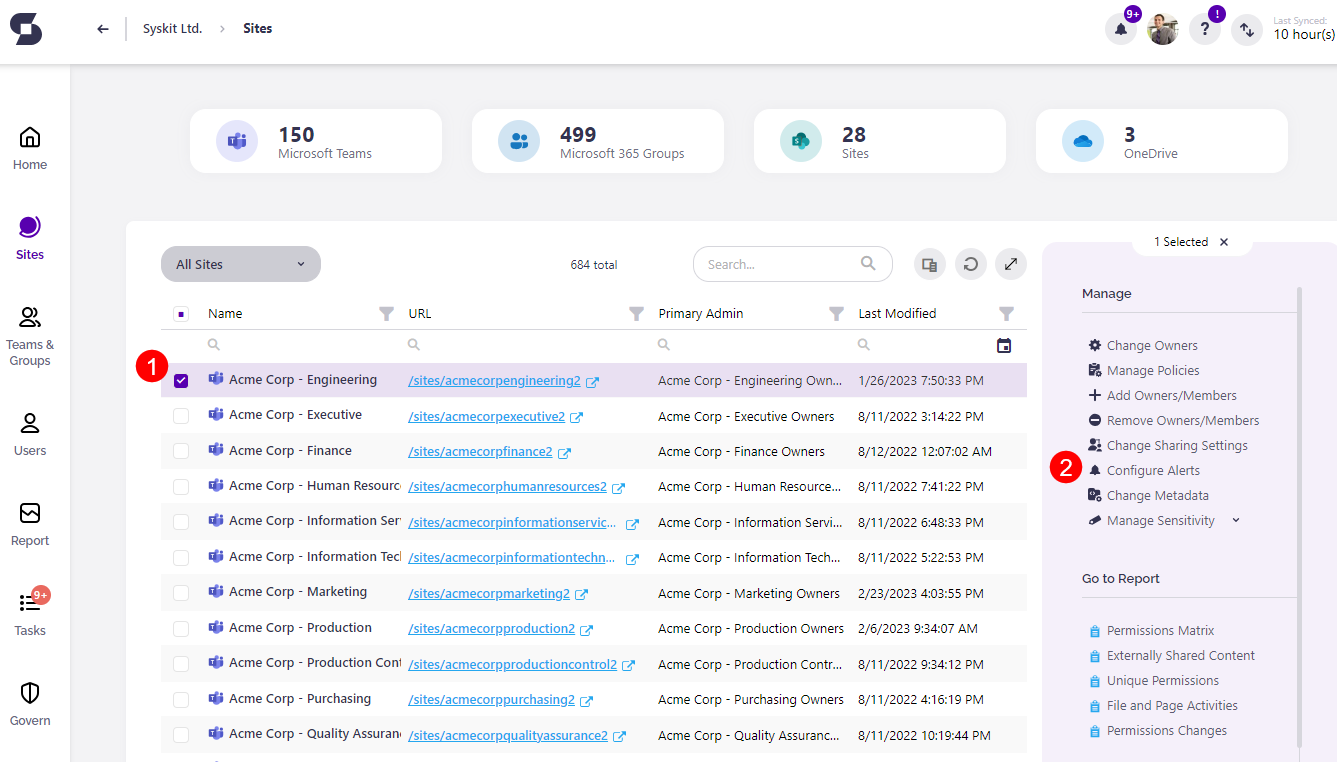
Task: Select Configure Alerts from Manage menu
Action: click(1152, 470)
